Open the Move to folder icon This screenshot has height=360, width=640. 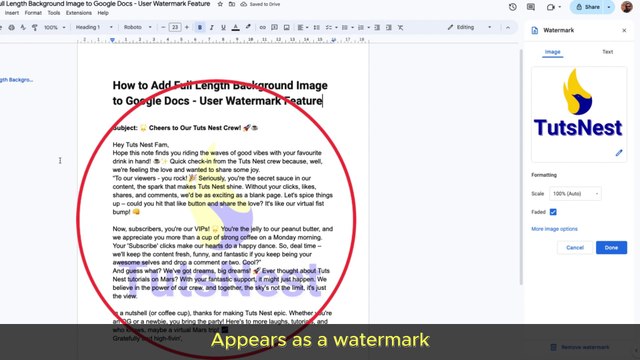point(232,4)
